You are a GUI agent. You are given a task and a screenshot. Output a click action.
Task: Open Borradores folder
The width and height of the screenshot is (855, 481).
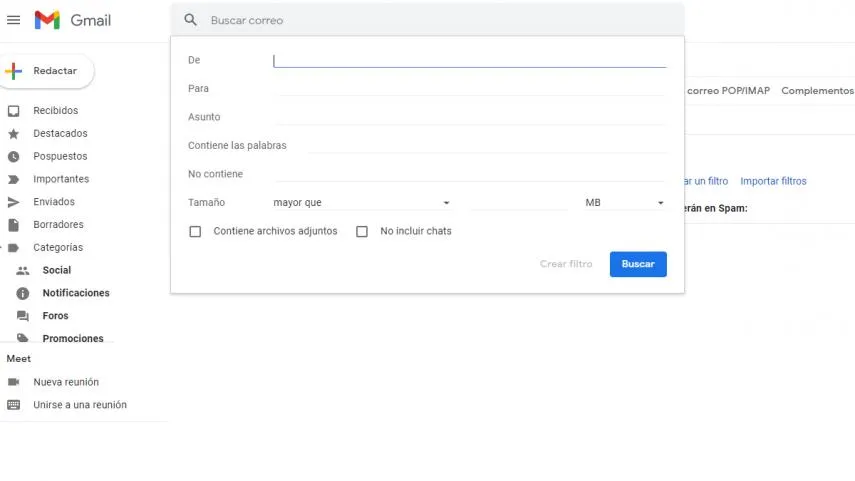(58, 225)
